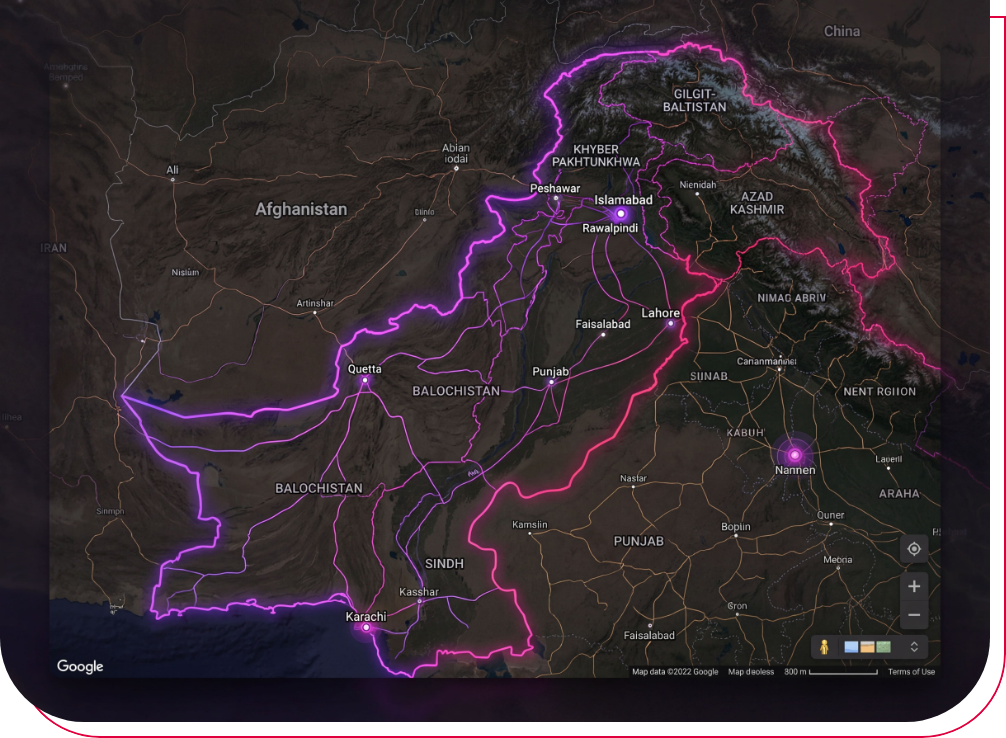
Task: Click the Google logo on the map
Action: (80, 666)
